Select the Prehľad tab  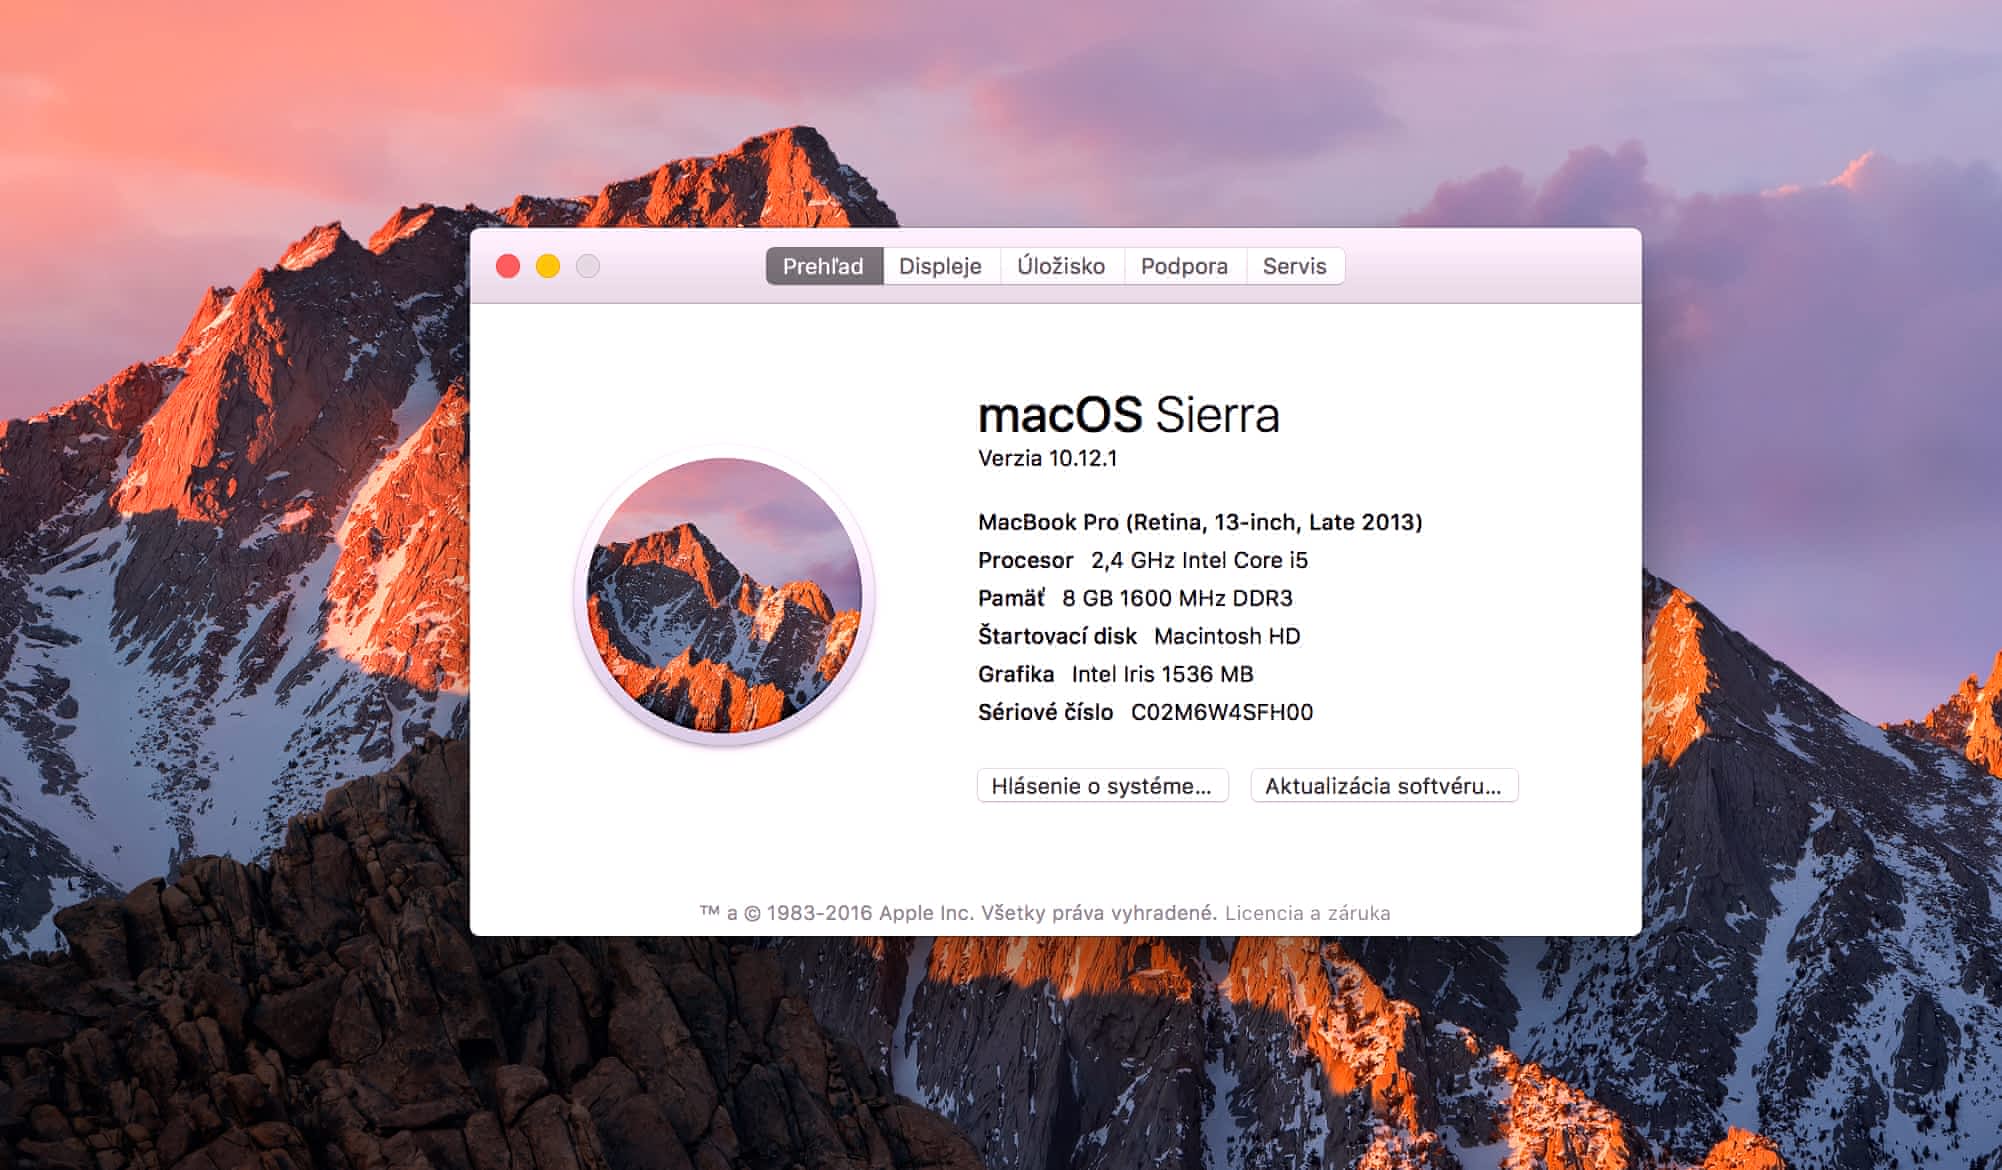click(823, 266)
